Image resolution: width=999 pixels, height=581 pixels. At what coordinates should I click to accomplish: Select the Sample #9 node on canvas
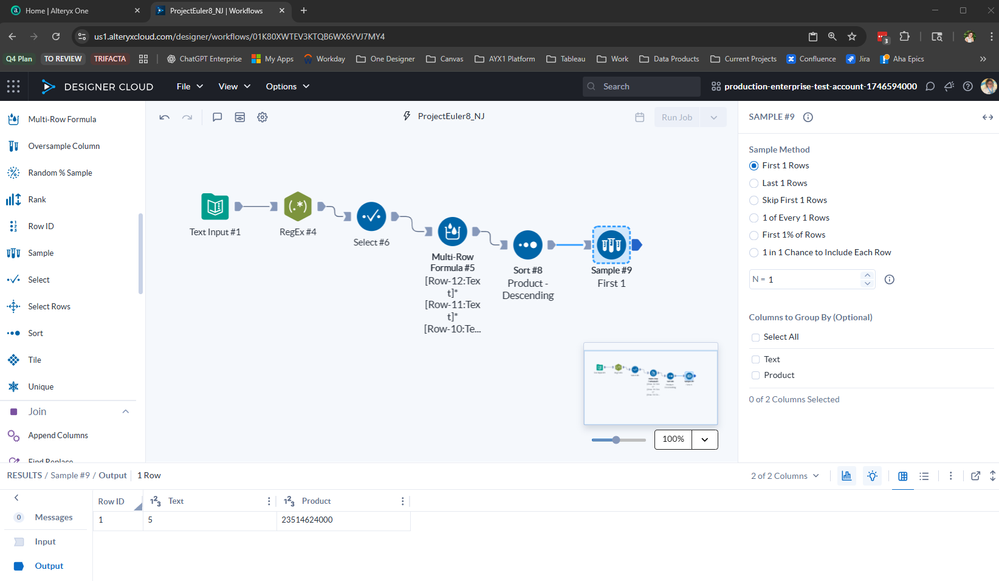click(x=611, y=245)
